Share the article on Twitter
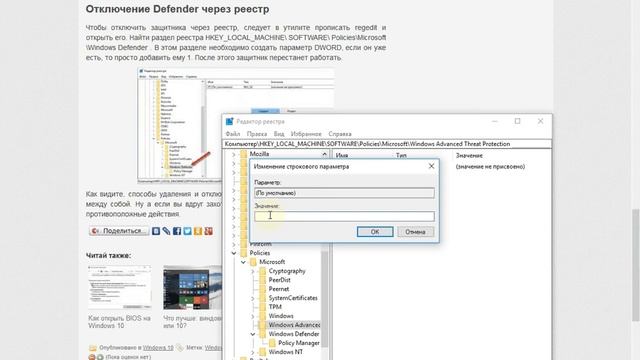The width and height of the screenshot is (640, 360). (187, 231)
